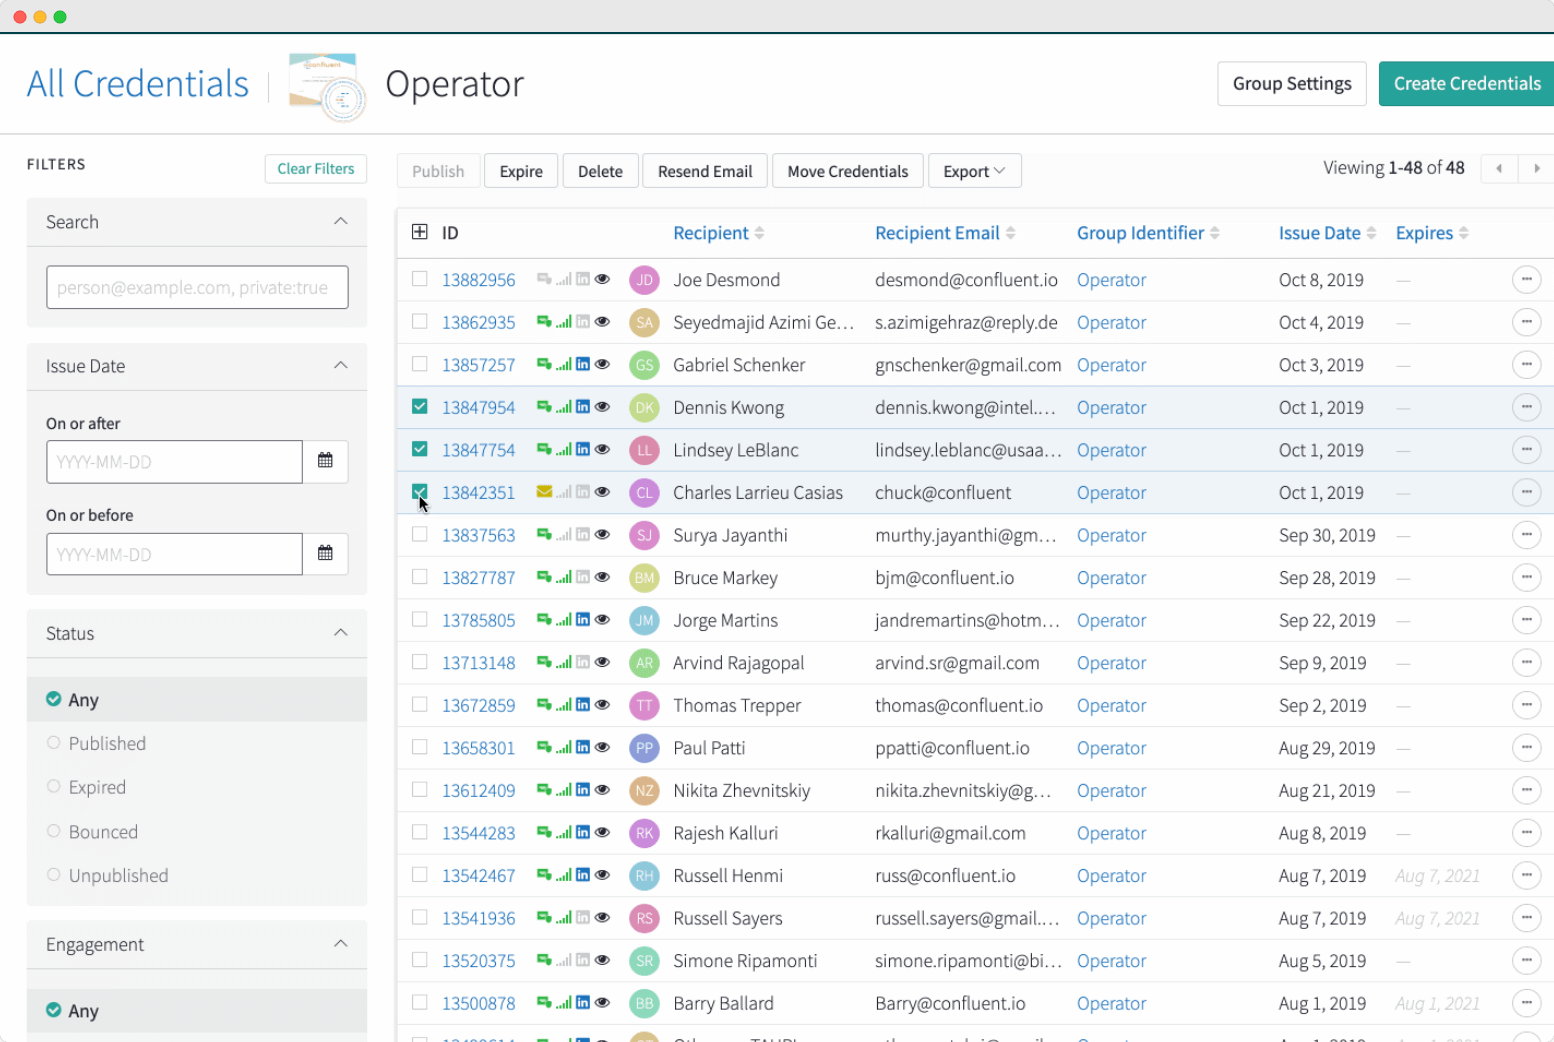1554x1042 pixels.
Task: Click the Publish toolbar button
Action: [438, 171]
